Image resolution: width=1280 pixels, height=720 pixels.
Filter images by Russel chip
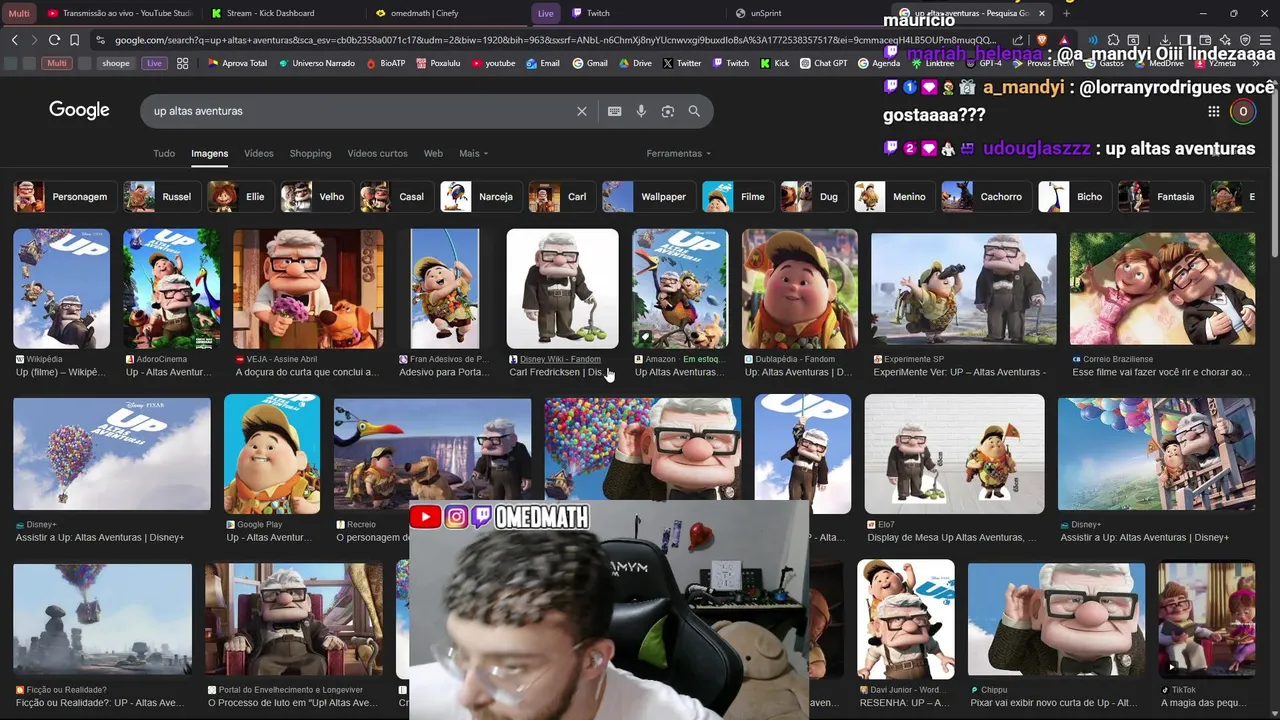click(x=160, y=197)
